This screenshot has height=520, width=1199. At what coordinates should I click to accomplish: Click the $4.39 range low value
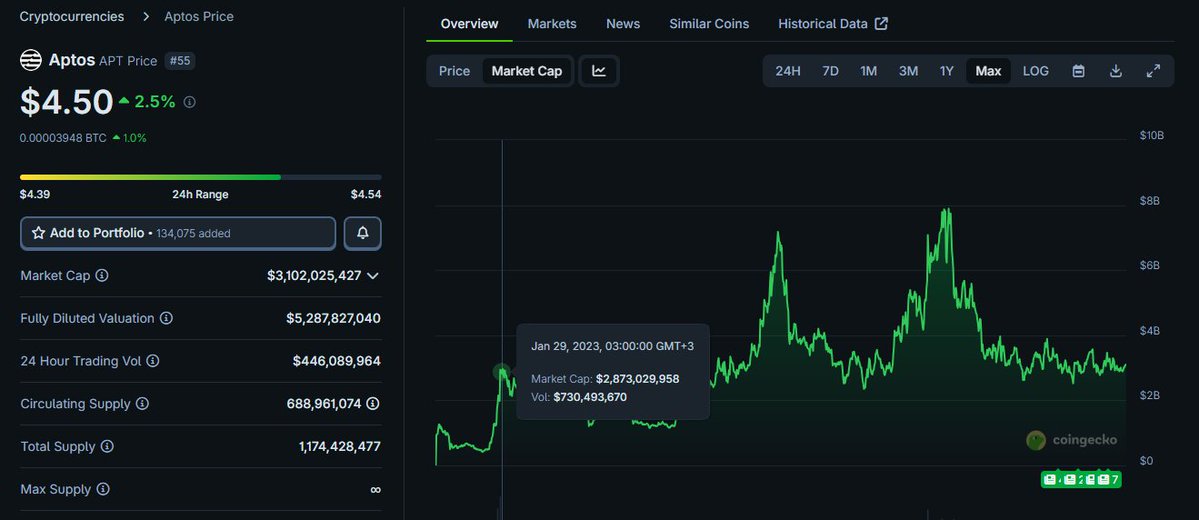[35, 194]
